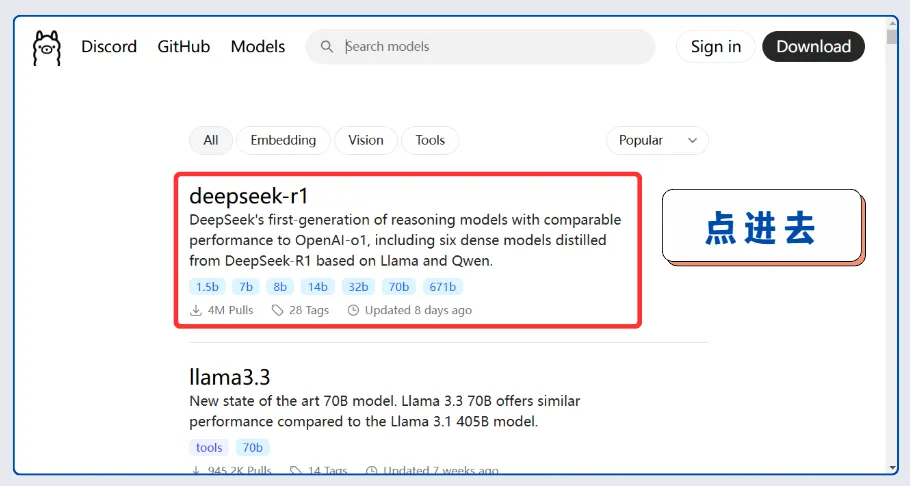Open the deepseek-r1 model title link

249,196
